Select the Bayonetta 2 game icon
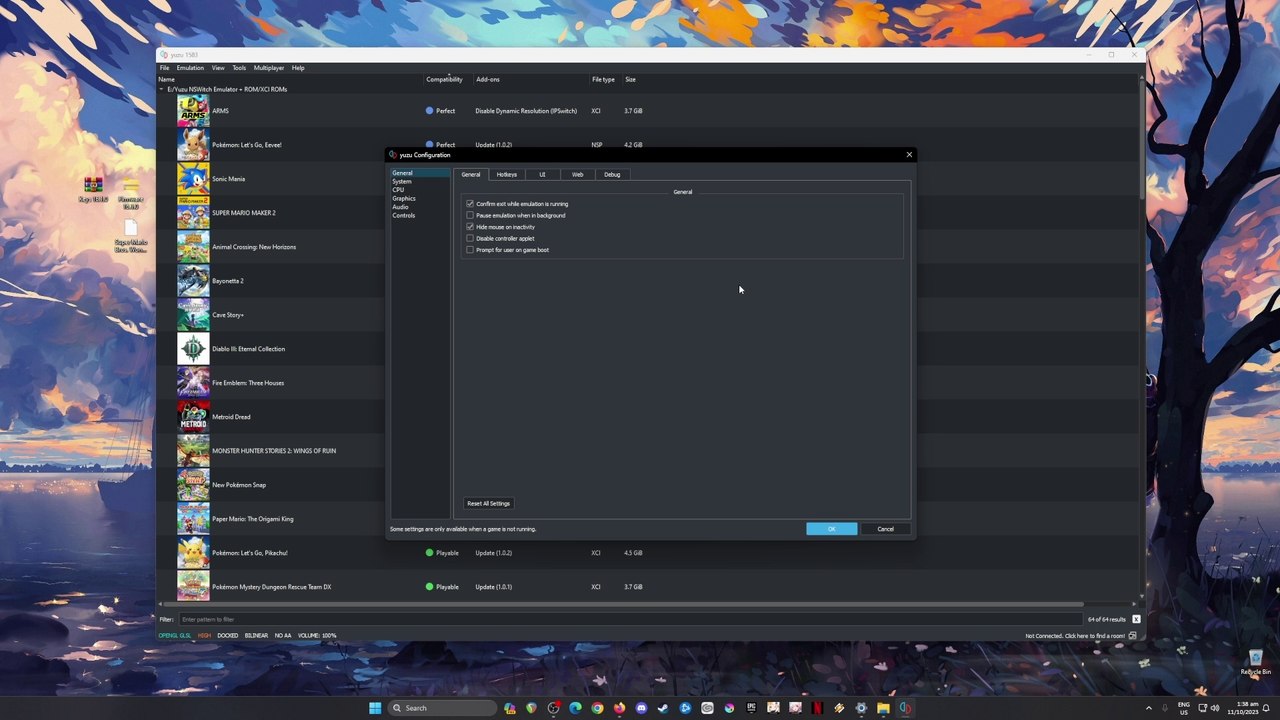The image size is (1280, 720). (x=193, y=281)
